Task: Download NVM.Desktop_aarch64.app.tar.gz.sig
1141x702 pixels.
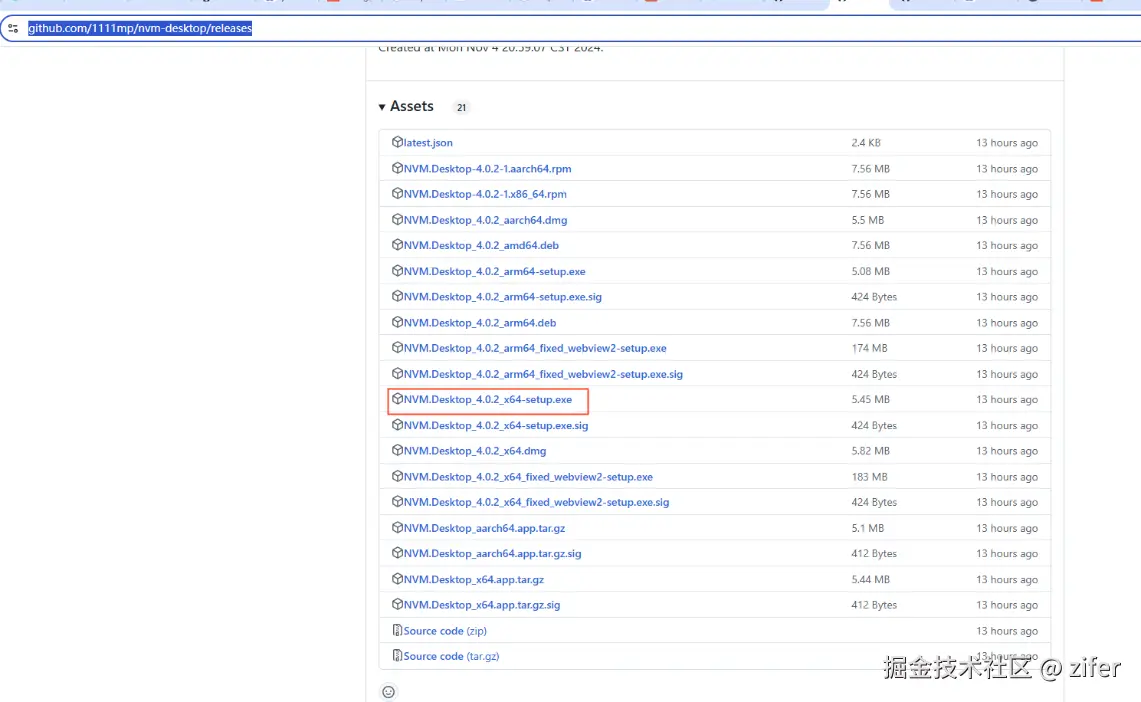Action: click(493, 554)
